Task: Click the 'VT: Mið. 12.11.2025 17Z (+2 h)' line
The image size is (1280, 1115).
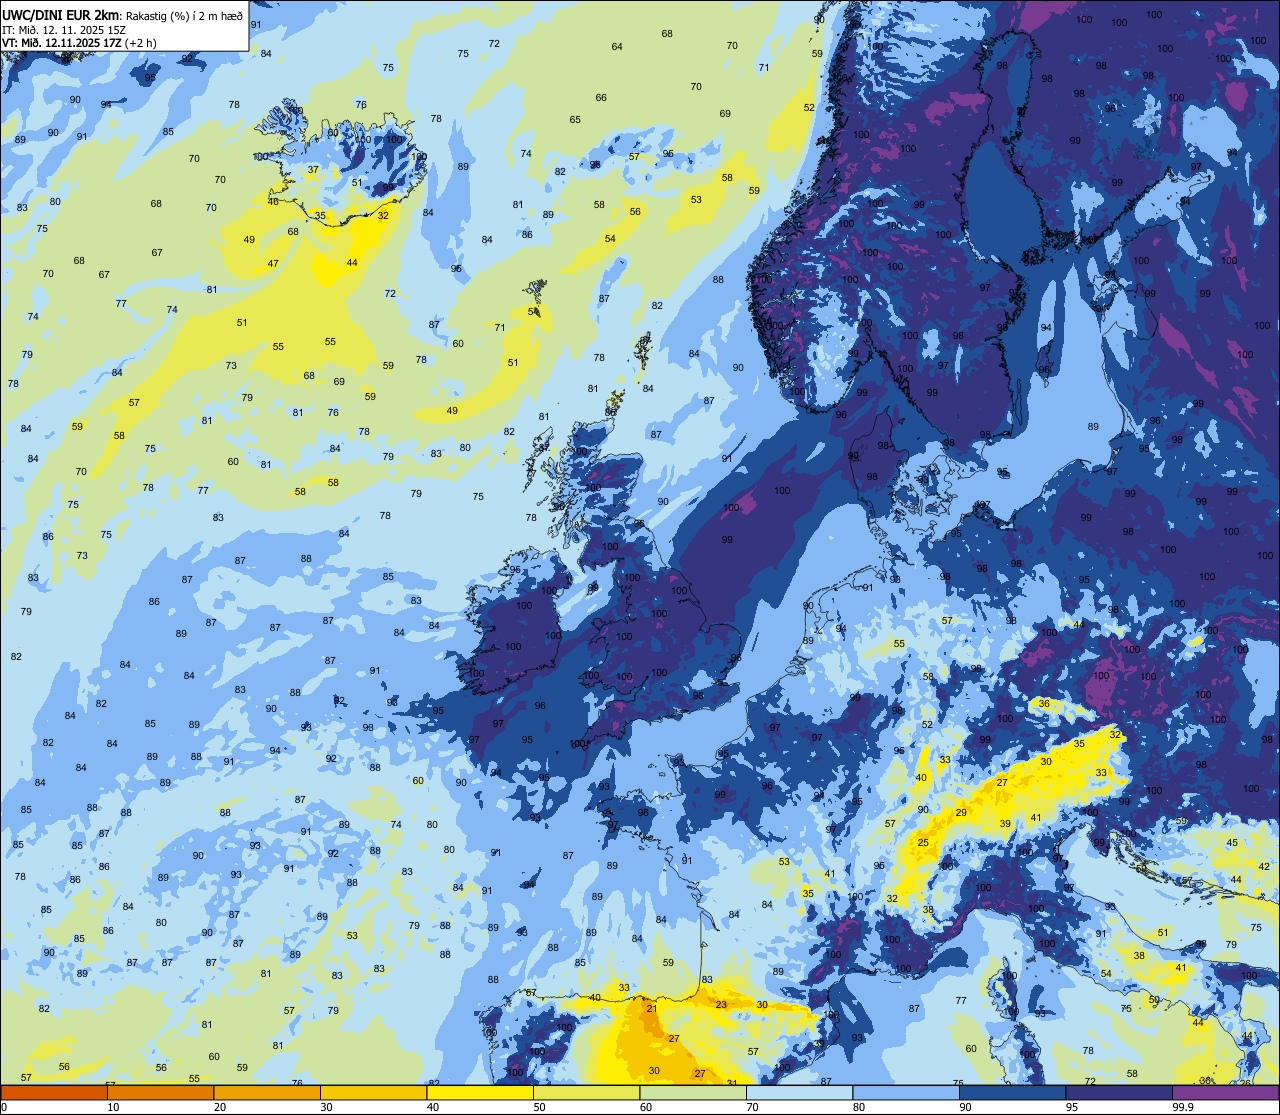Action: 79,42
